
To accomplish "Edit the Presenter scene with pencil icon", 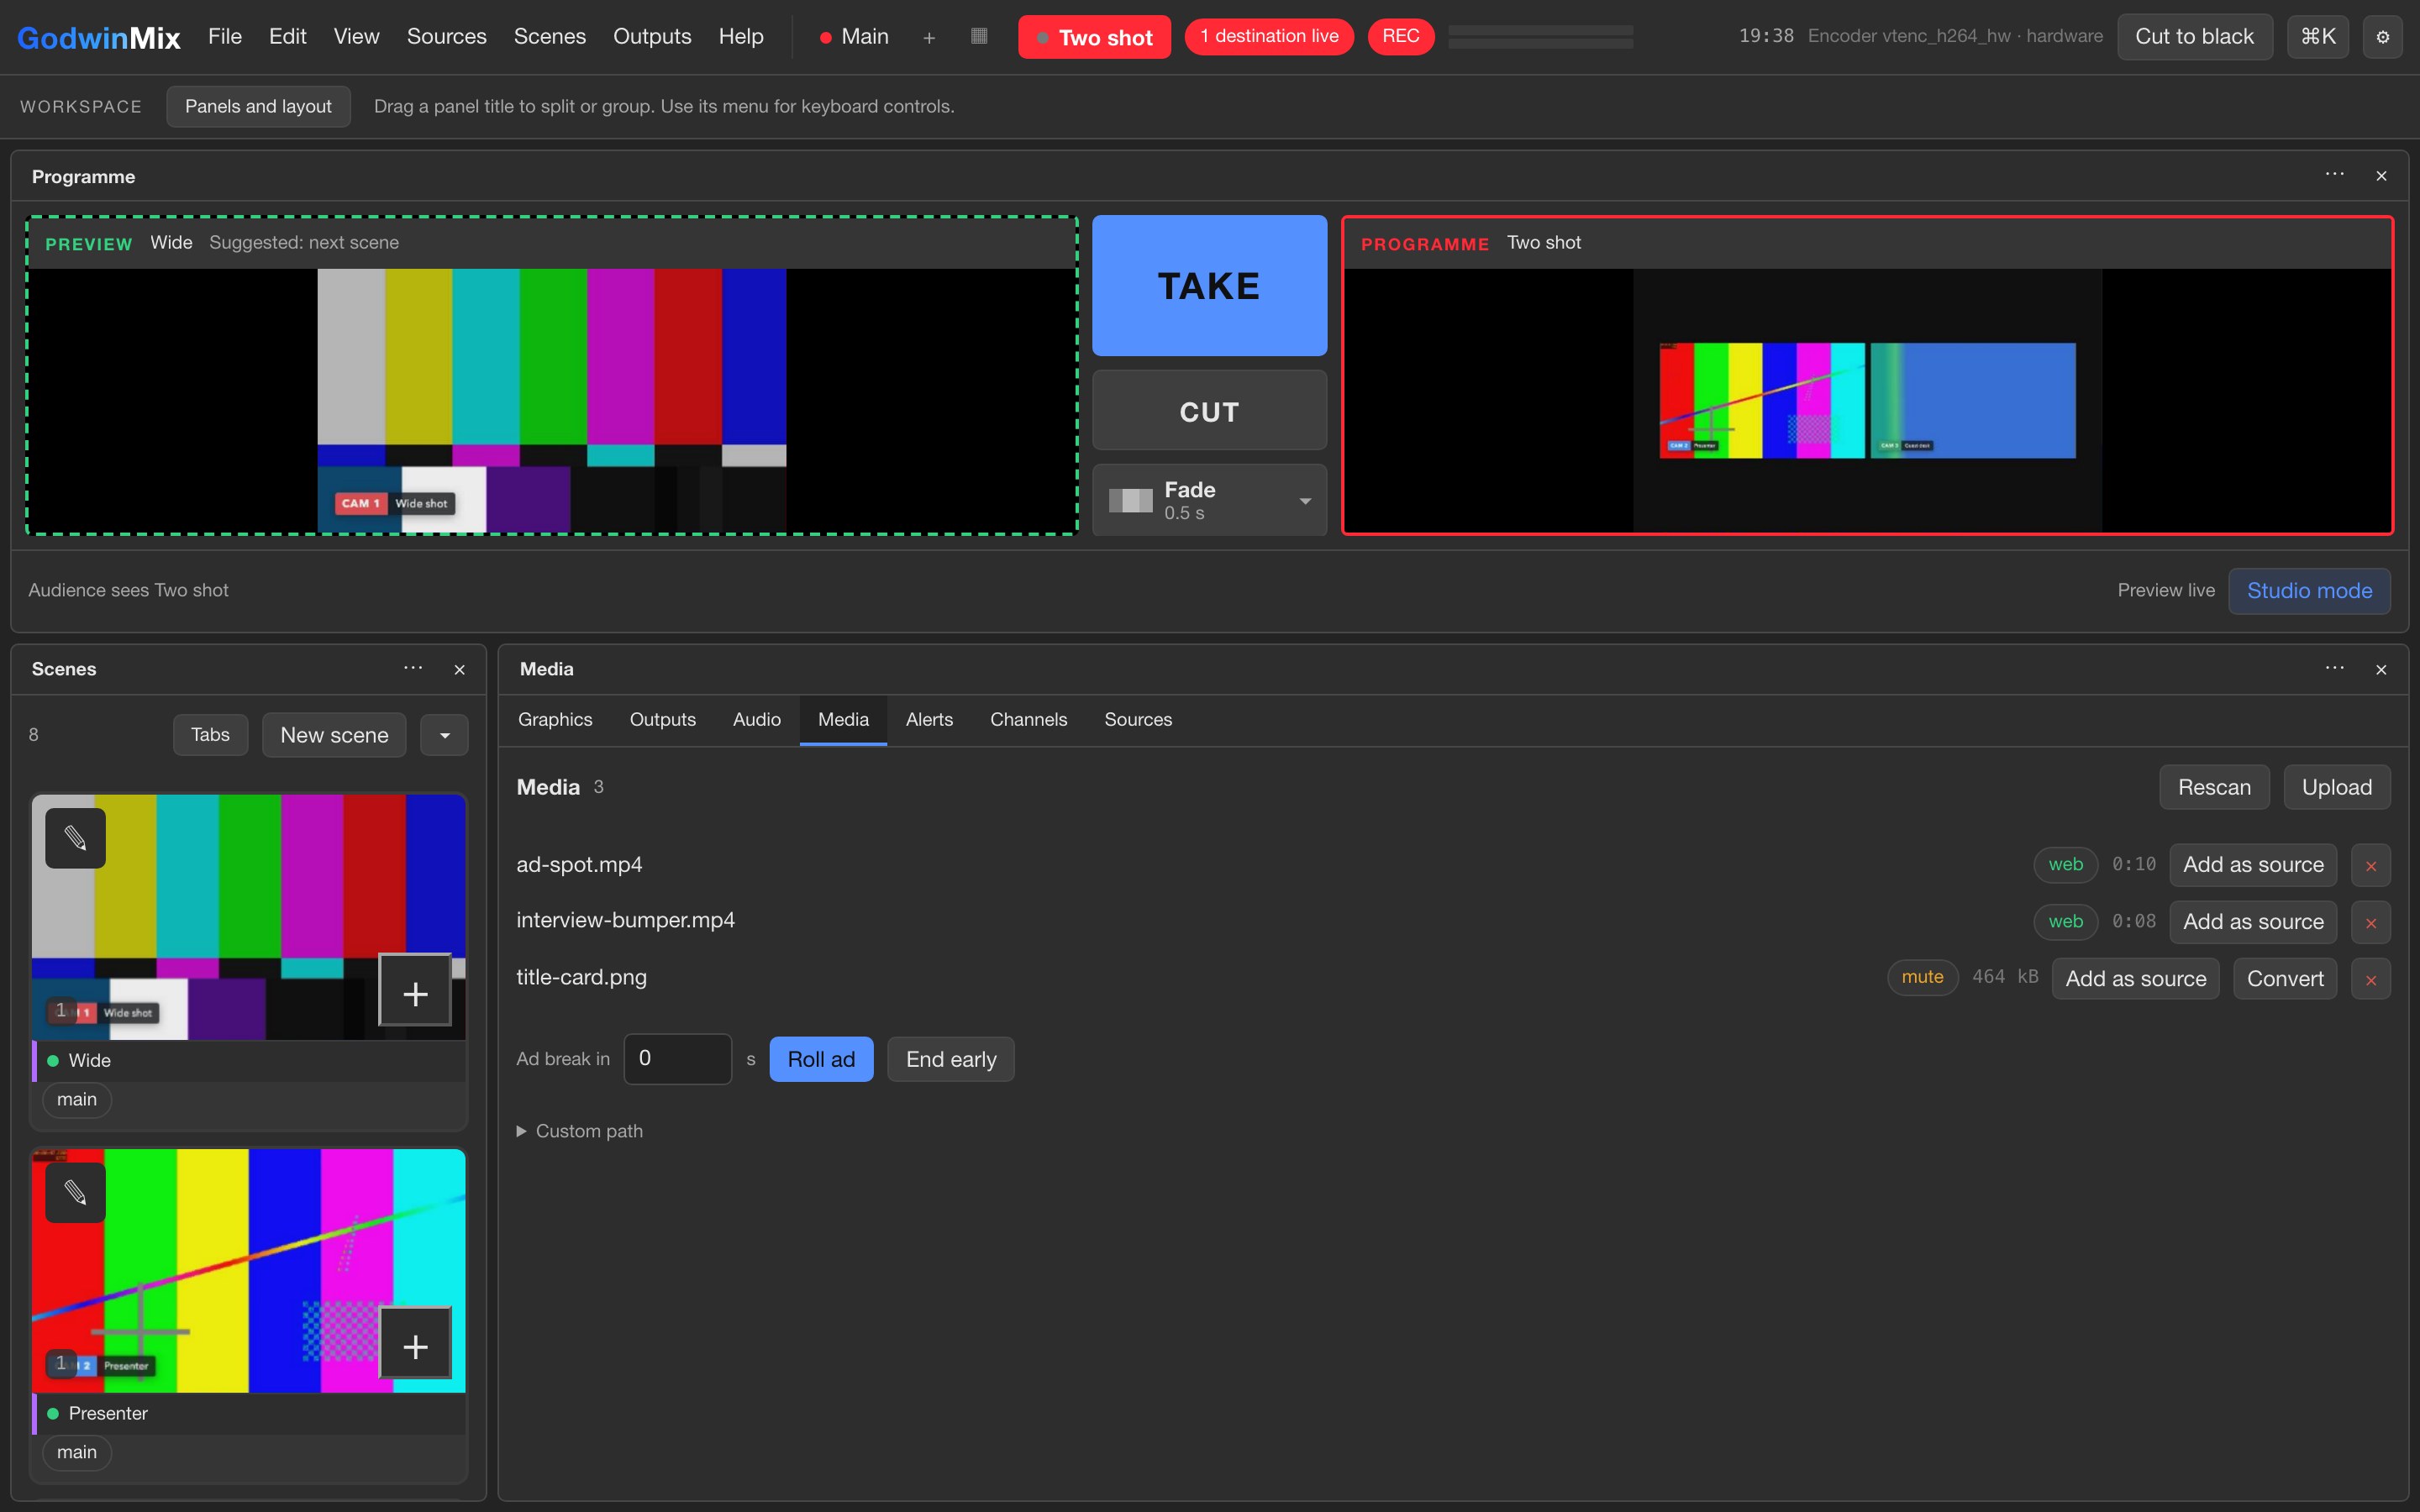I will [75, 1192].
